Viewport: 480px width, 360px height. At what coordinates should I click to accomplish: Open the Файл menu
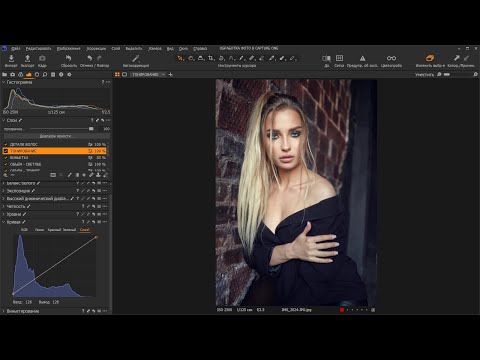[x=16, y=49]
